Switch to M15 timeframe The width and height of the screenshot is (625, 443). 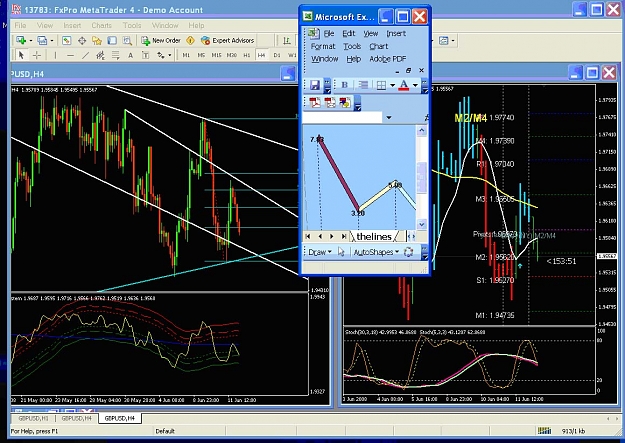pos(216,55)
